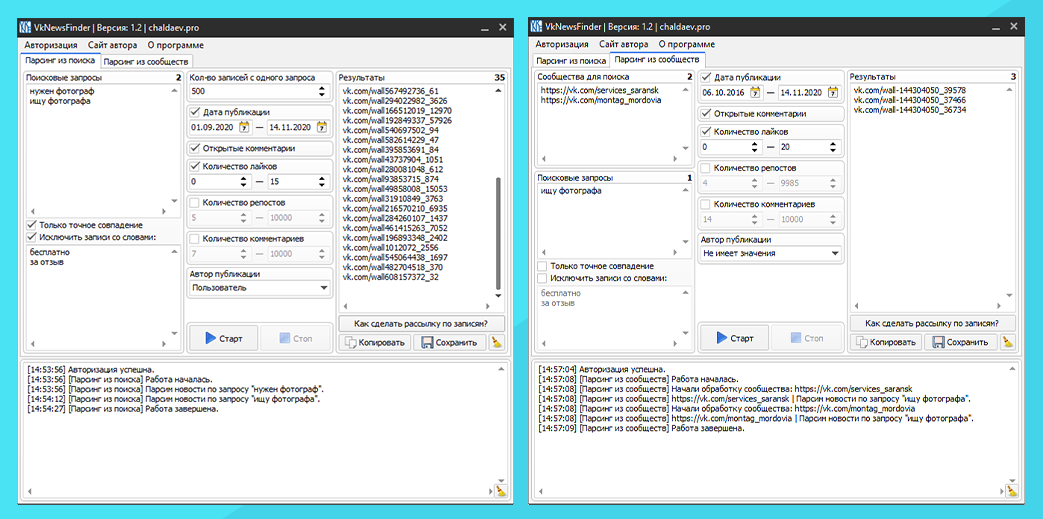
Task: Click Копировать button in right window
Action: 886,342
